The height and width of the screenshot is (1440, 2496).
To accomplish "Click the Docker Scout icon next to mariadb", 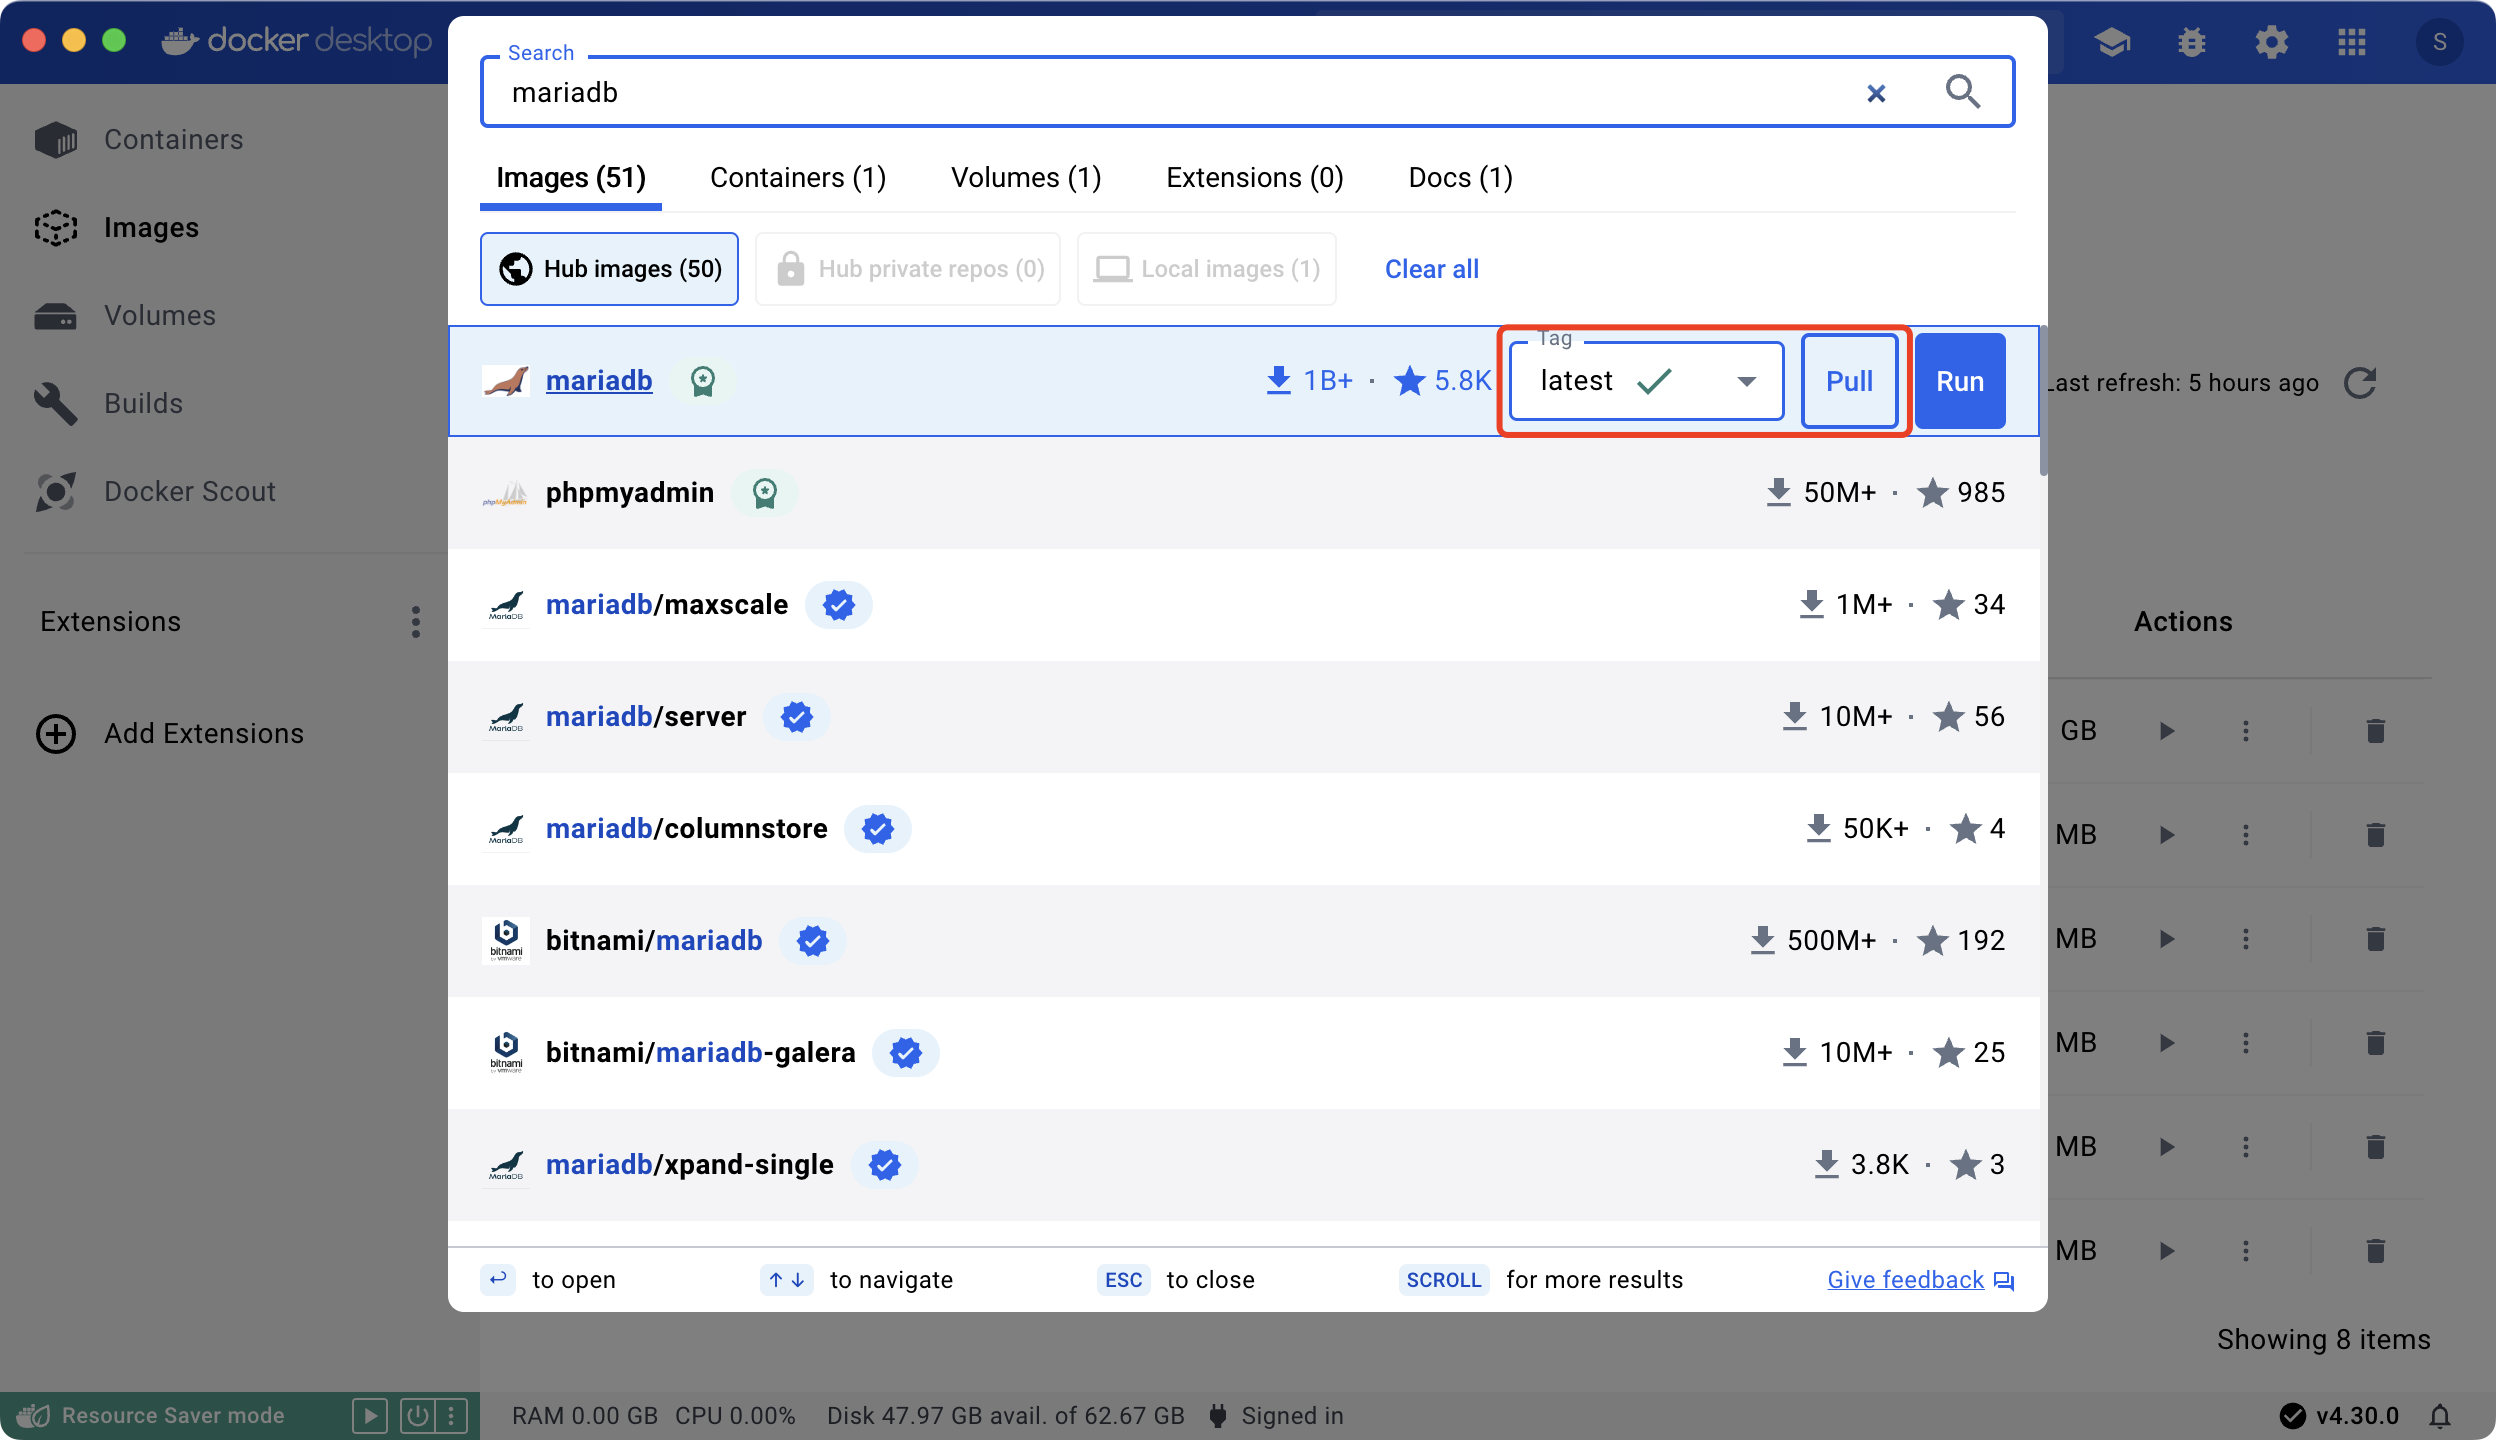I will [x=701, y=381].
